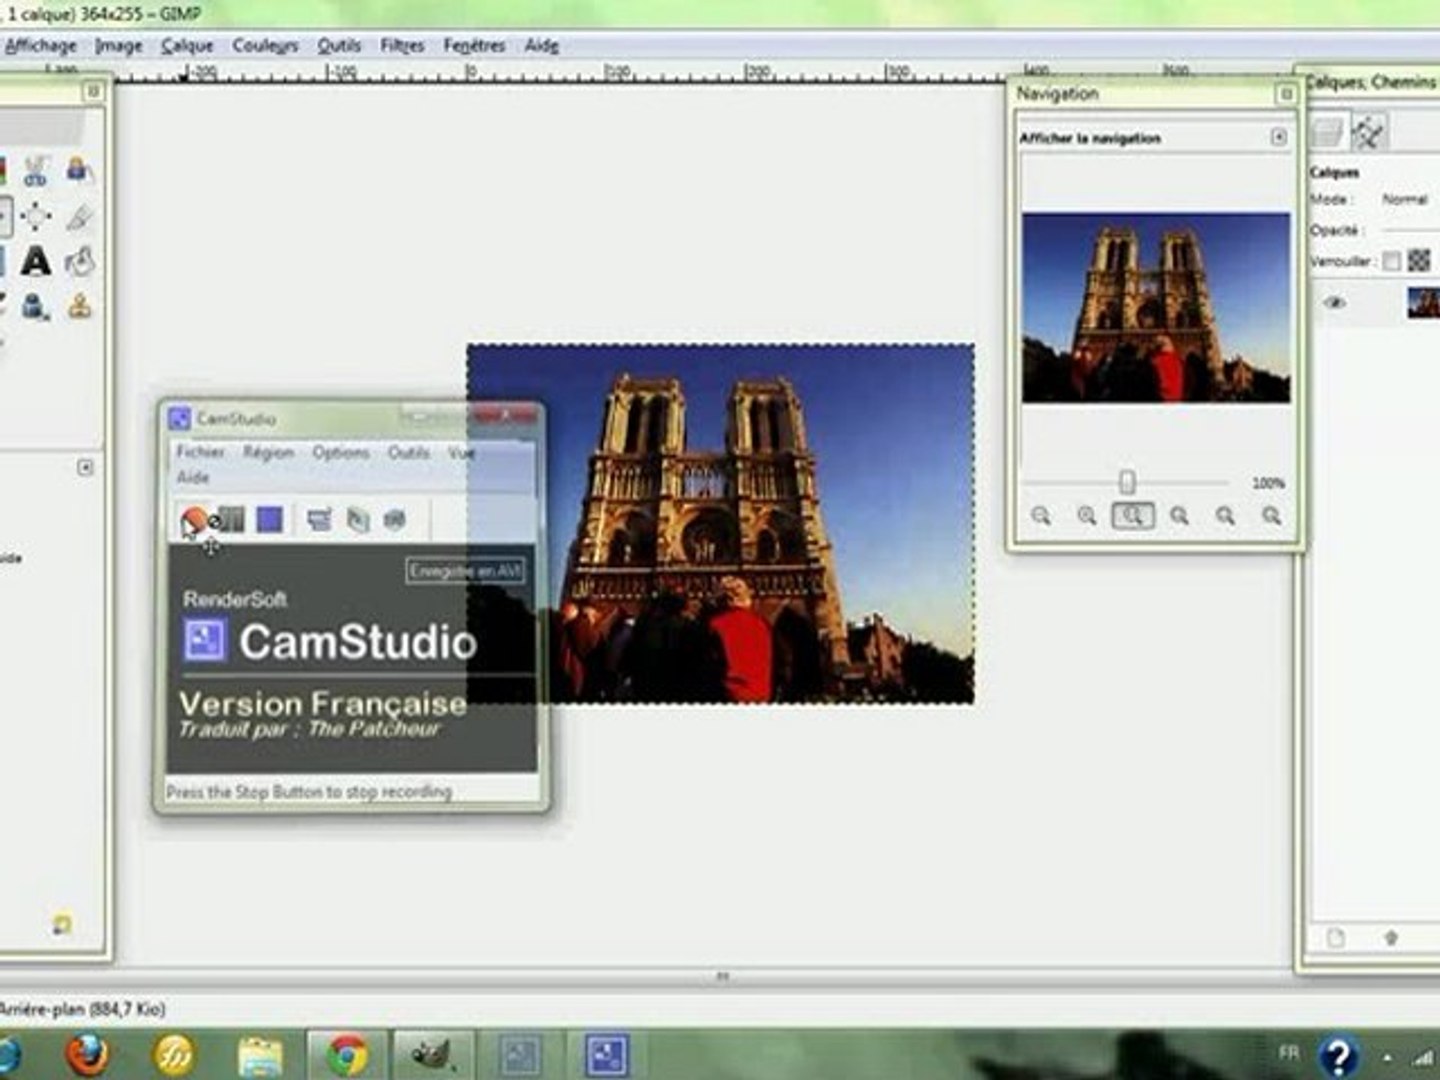Open the file explorer folder from taskbar
The image size is (1440, 1080).
click(x=260, y=1055)
